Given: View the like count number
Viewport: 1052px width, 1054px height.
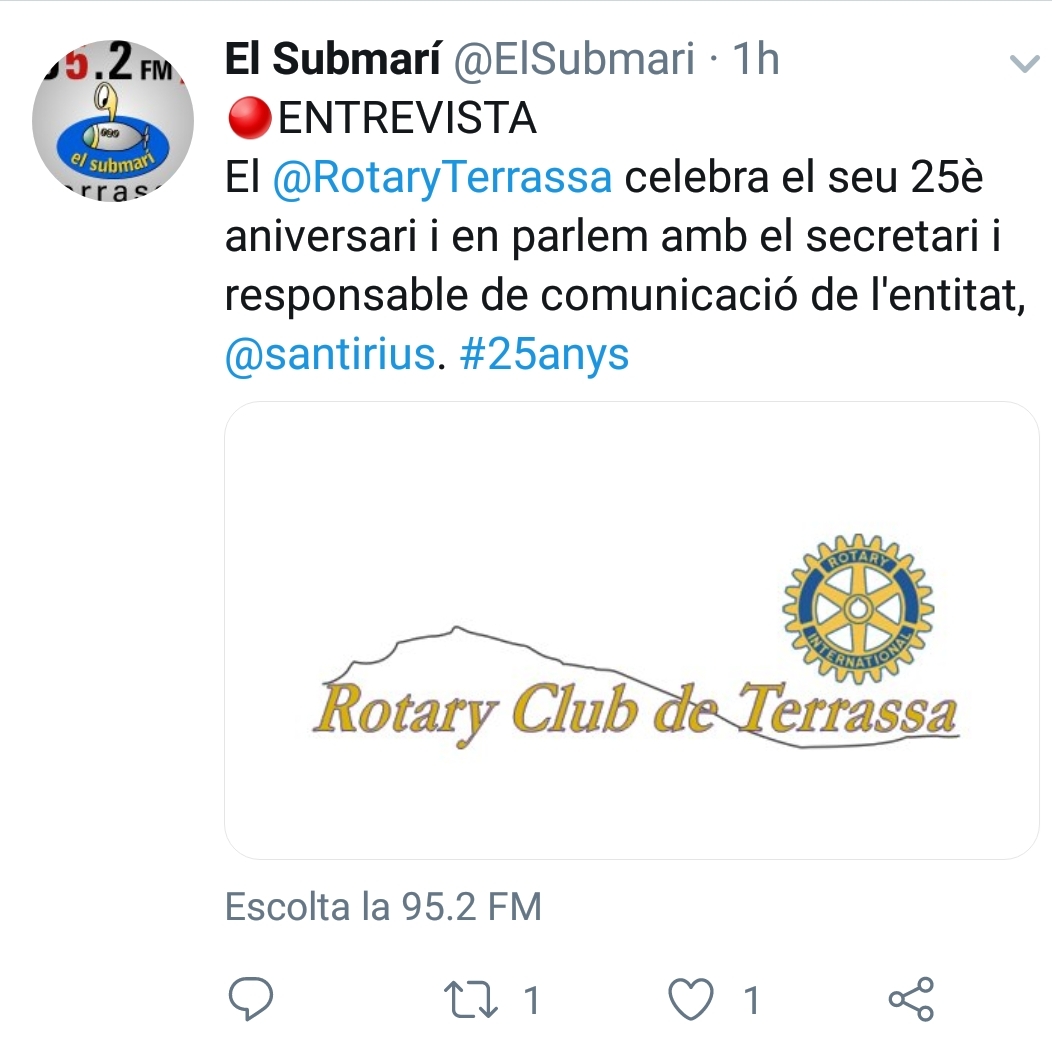Looking at the screenshot, I should click(x=752, y=1000).
